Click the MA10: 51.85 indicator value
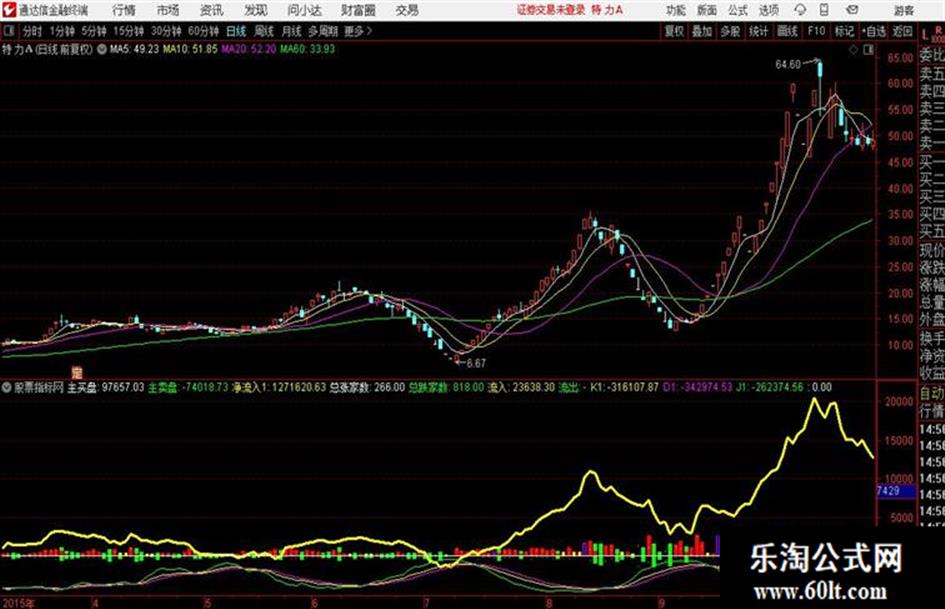 190,49
